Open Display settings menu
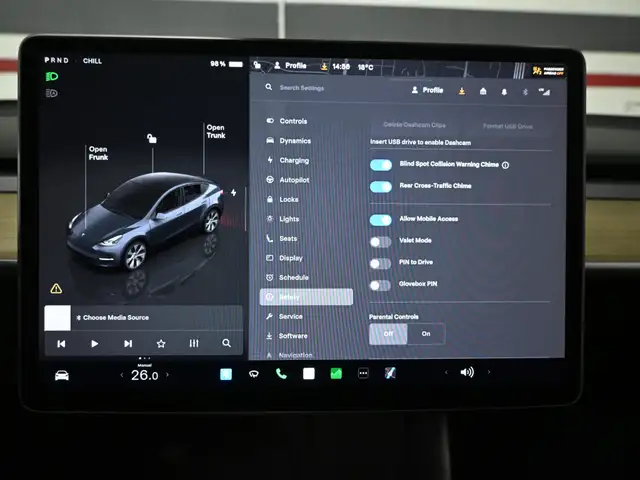 tap(284, 258)
